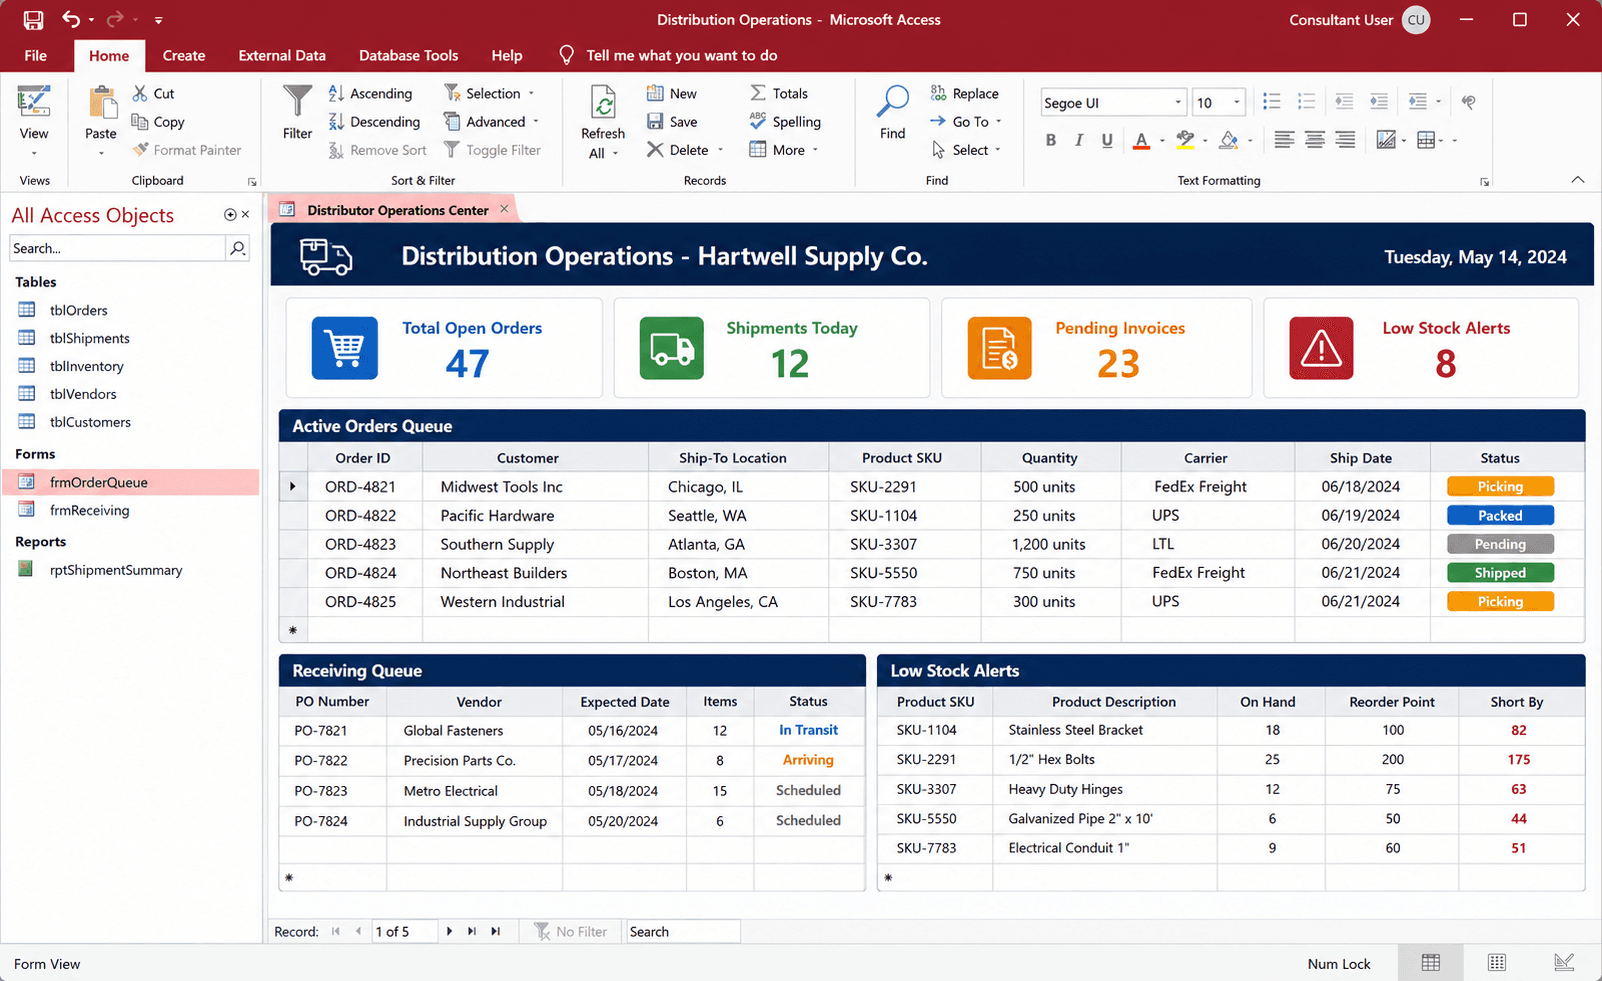
Task: Click Refresh All records icon
Action: coord(603,103)
